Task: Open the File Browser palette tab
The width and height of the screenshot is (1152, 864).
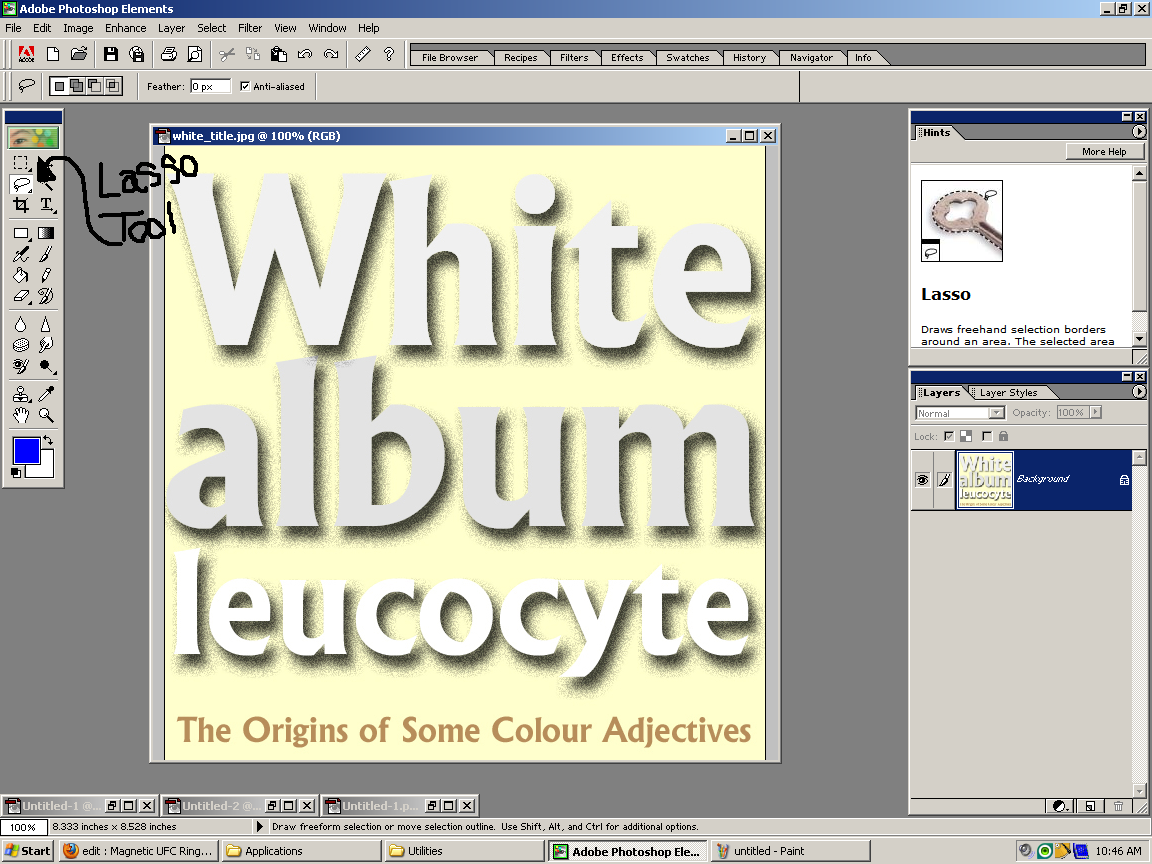Action: (x=450, y=57)
